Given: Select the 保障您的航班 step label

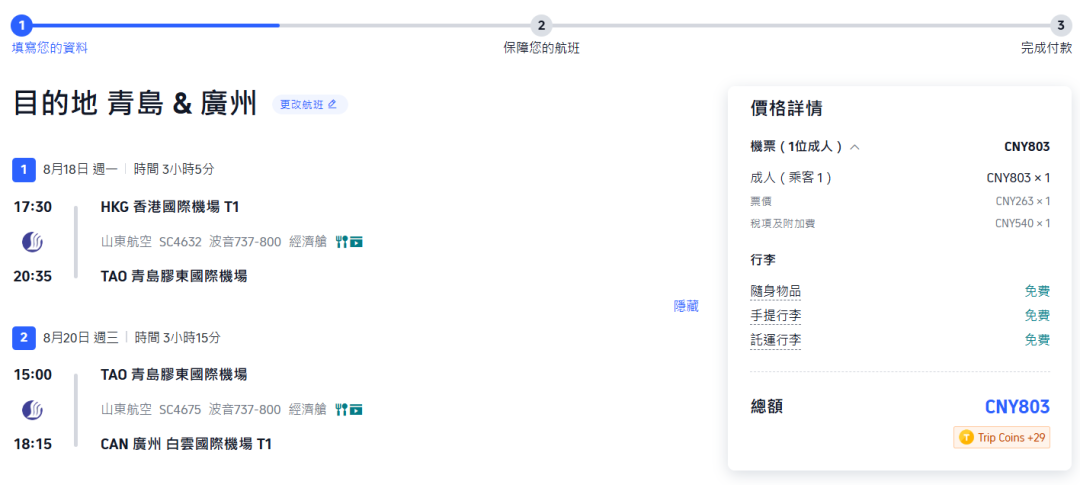Looking at the screenshot, I should [x=541, y=48].
